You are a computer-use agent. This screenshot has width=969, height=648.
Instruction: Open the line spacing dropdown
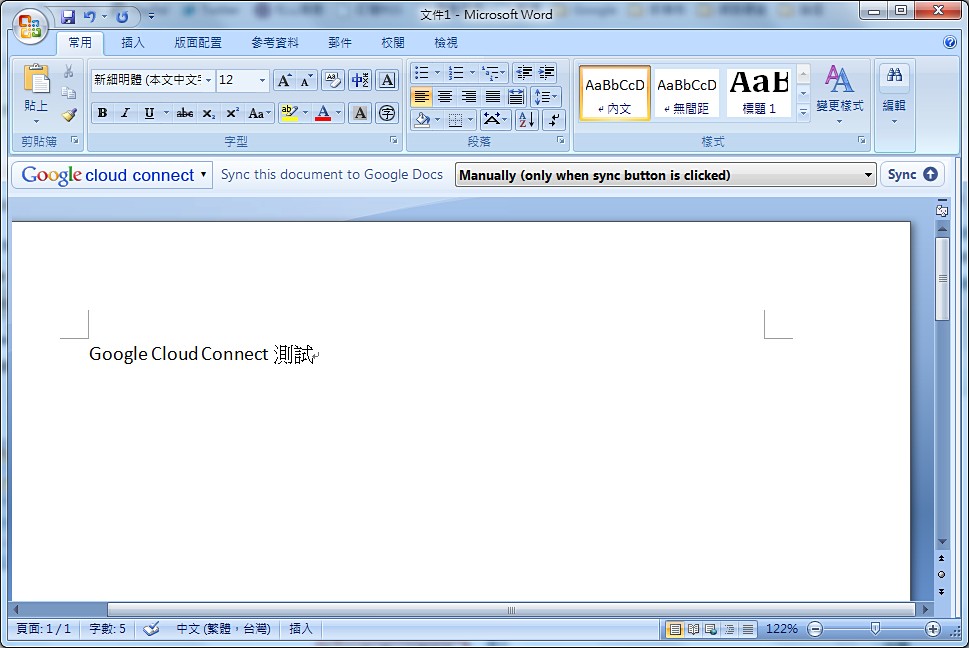pos(546,96)
